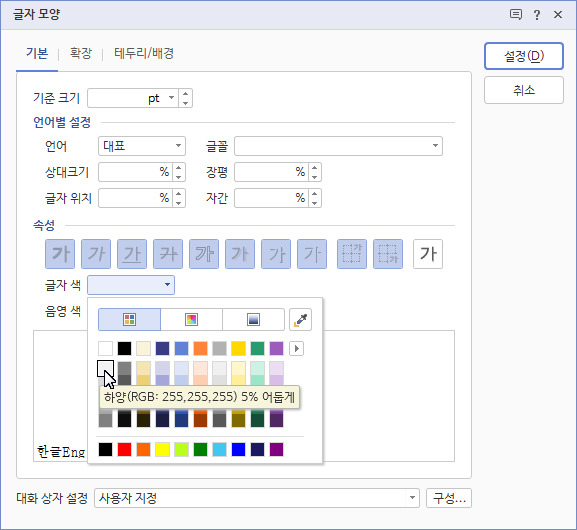This screenshot has width=577, height=530.
Task: Show more theme colors with the arrow button
Action: click(297, 349)
